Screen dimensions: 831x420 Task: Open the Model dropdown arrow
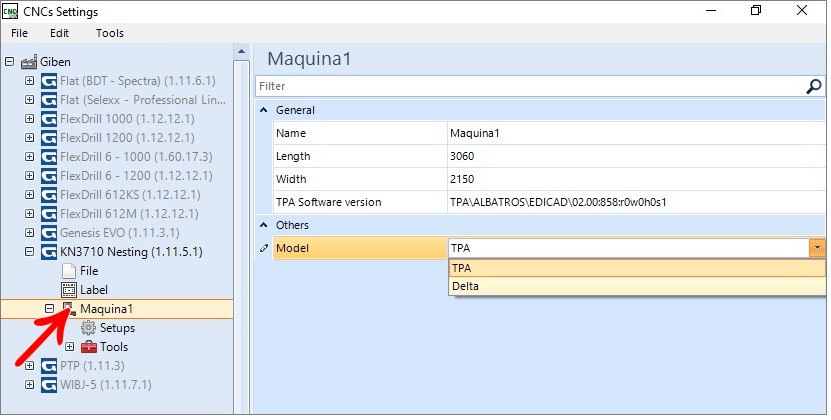[x=817, y=248]
